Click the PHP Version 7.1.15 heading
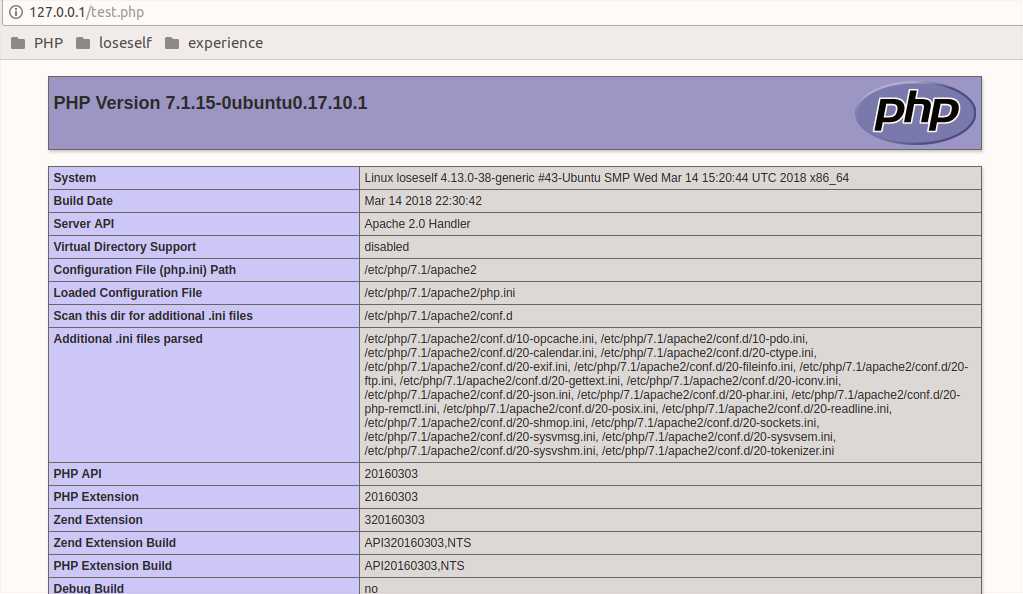The height and width of the screenshot is (594, 1023). (x=210, y=103)
